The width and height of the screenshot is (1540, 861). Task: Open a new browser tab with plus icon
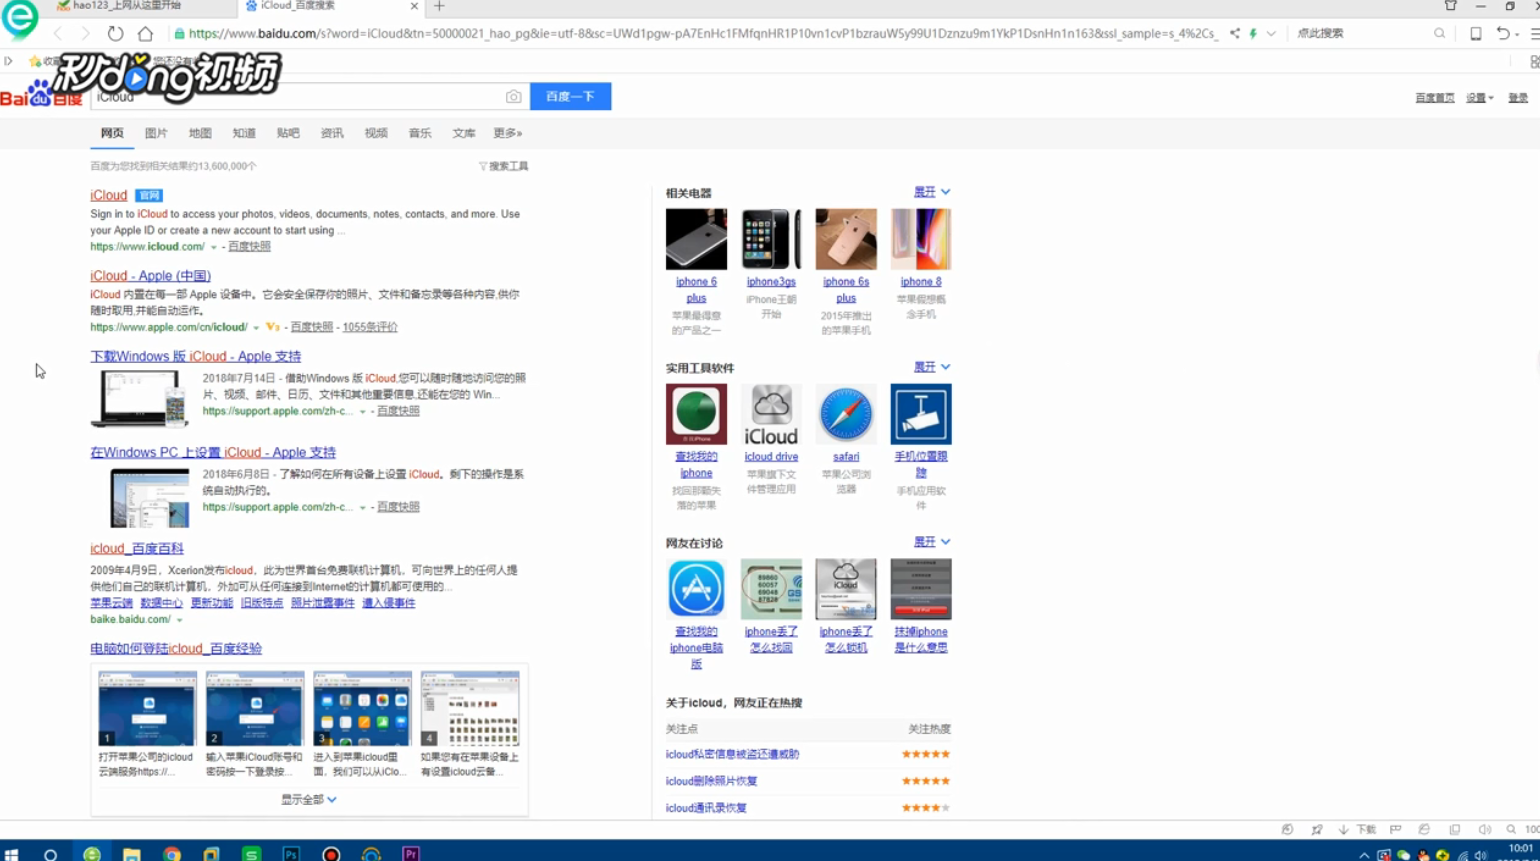click(439, 6)
